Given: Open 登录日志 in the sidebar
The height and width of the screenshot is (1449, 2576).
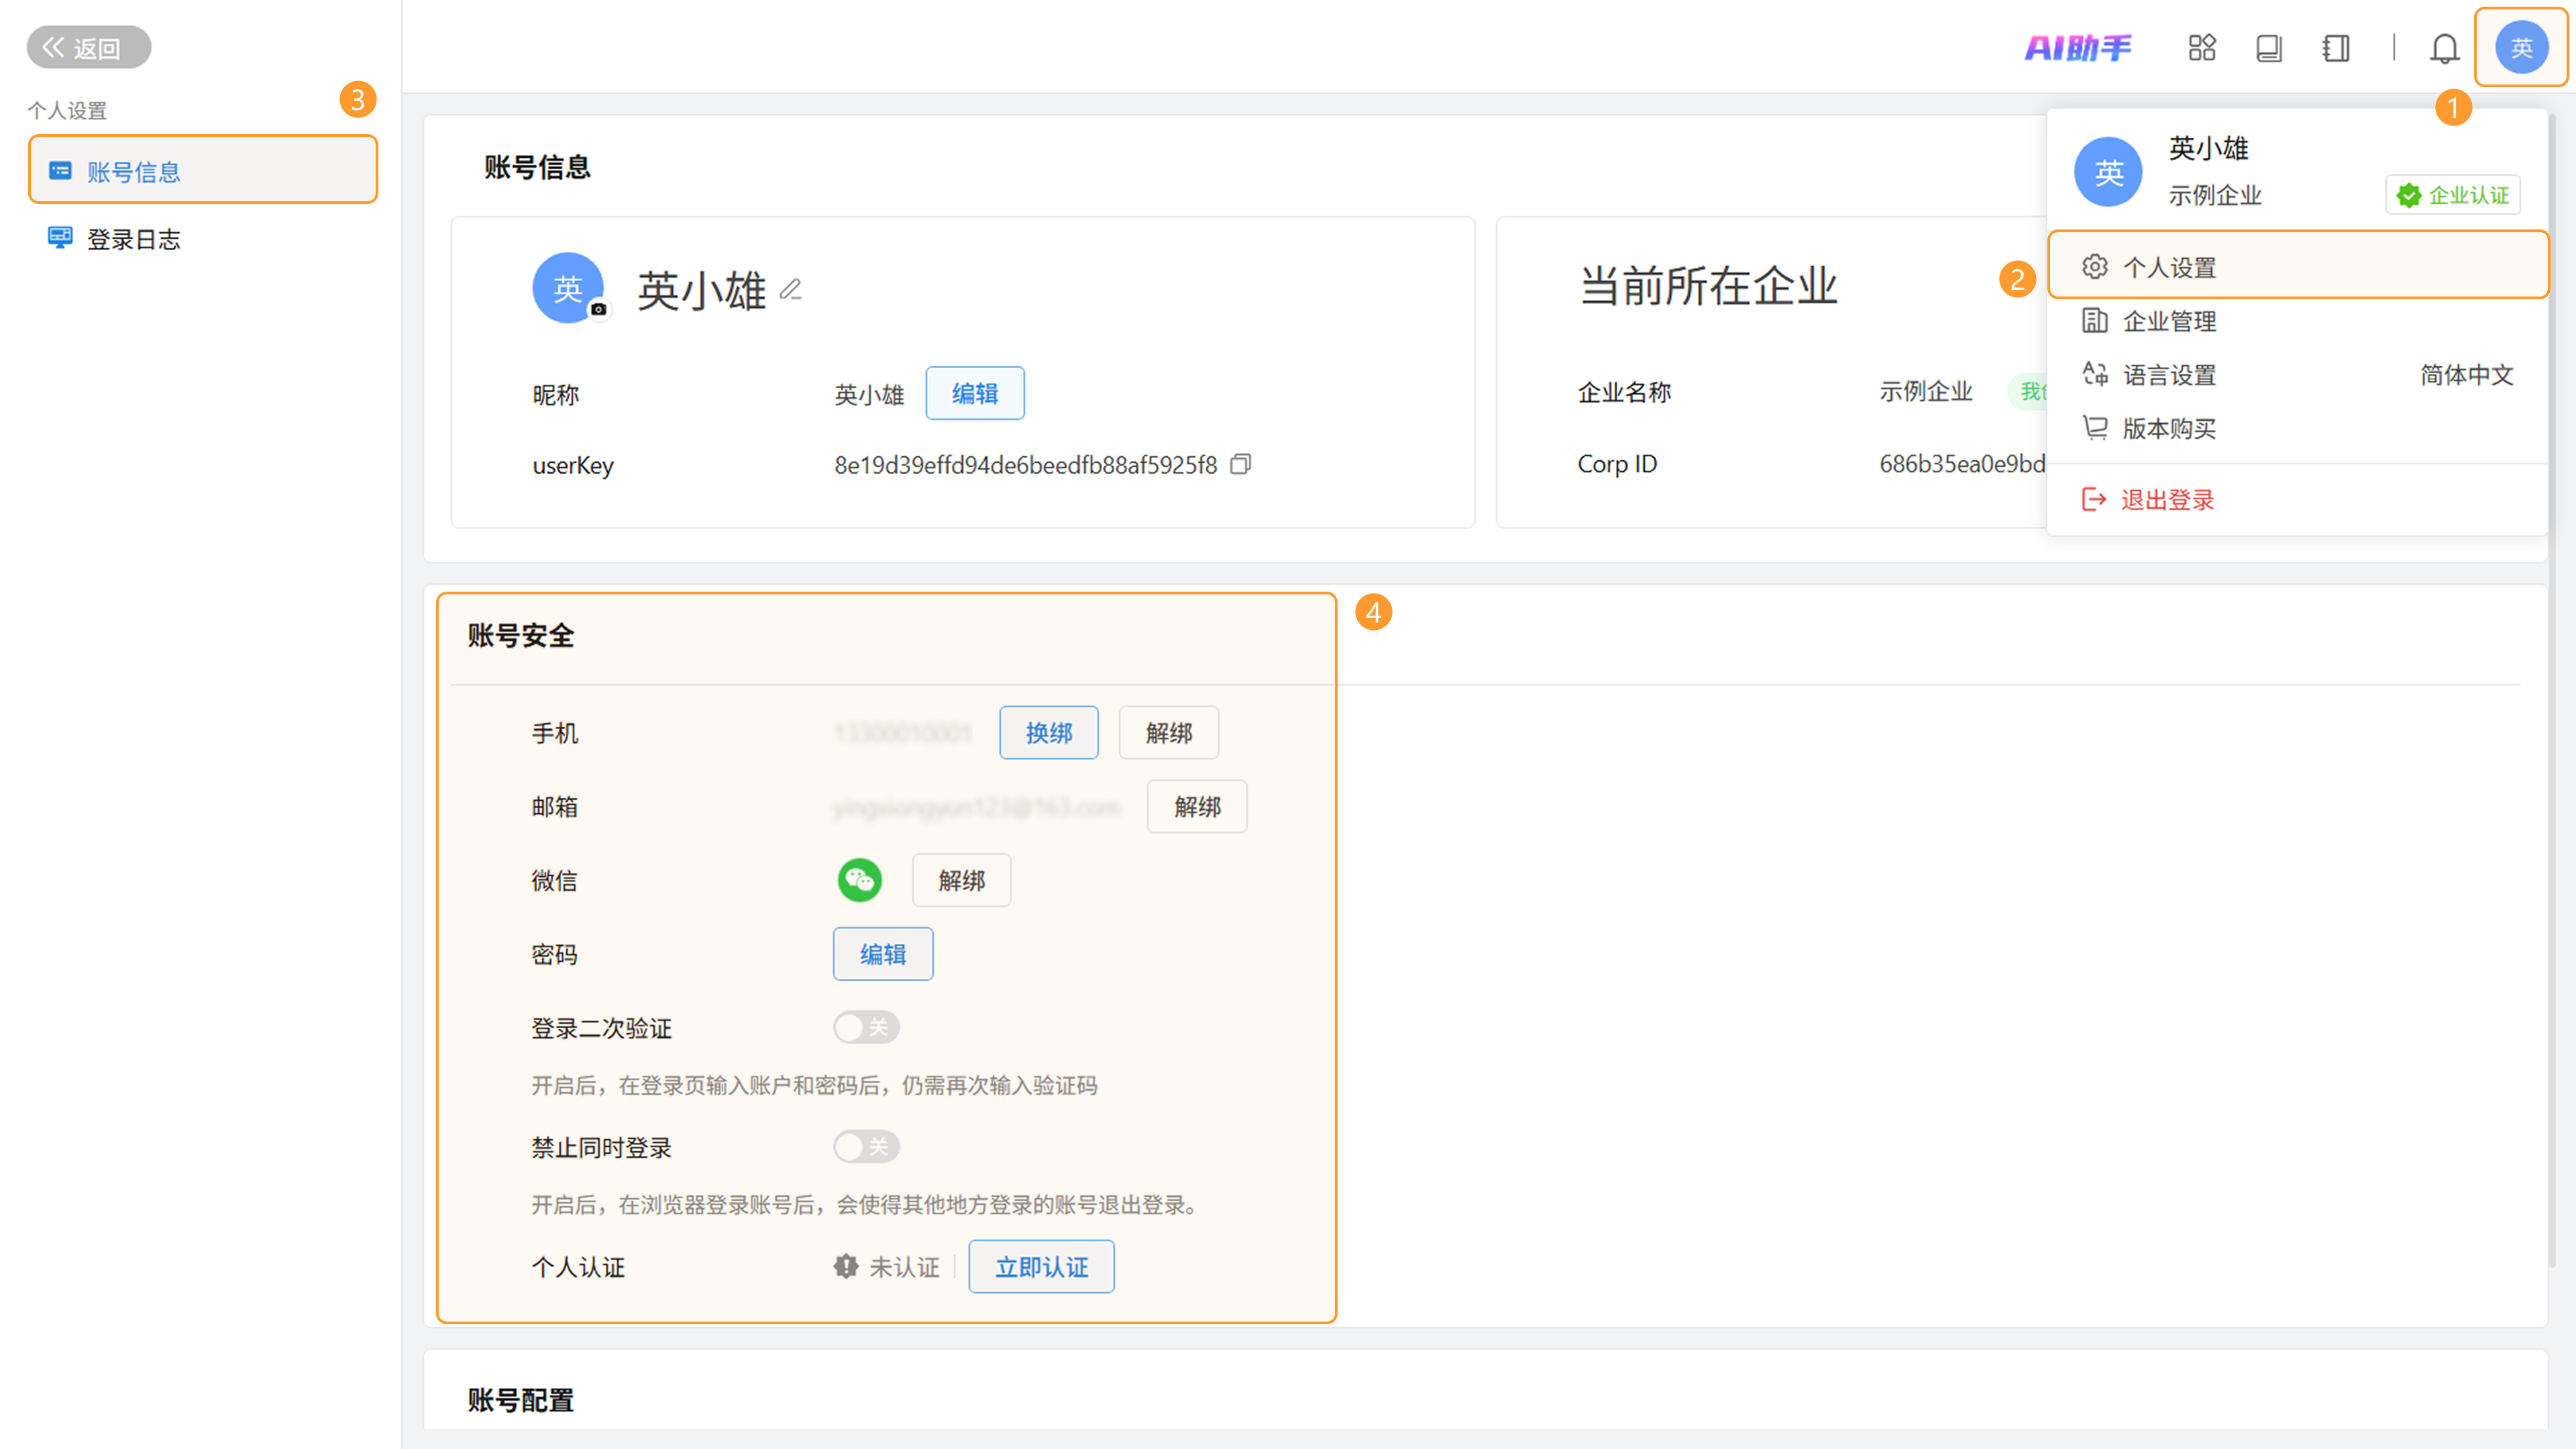Looking at the screenshot, I should point(133,239).
